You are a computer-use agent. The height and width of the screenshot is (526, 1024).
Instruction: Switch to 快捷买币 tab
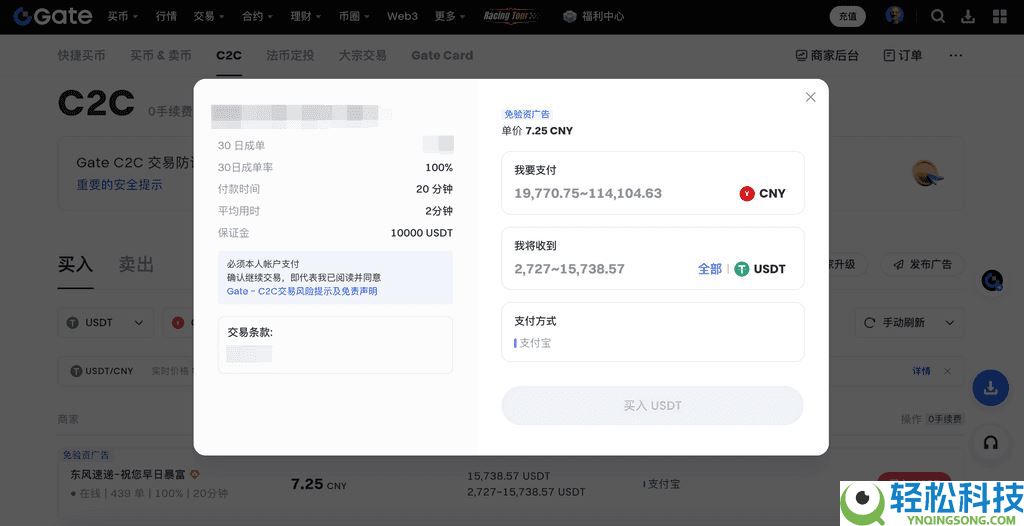coord(81,56)
